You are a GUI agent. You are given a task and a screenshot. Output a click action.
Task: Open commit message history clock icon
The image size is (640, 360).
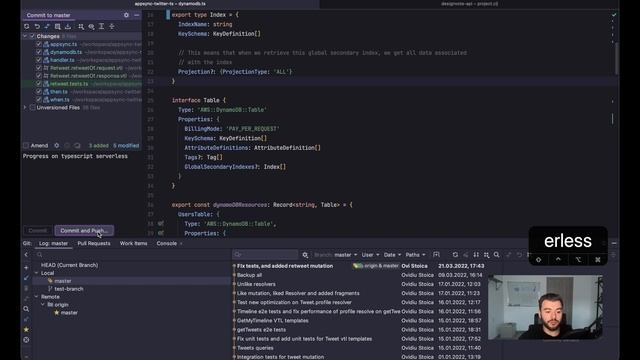(67, 146)
